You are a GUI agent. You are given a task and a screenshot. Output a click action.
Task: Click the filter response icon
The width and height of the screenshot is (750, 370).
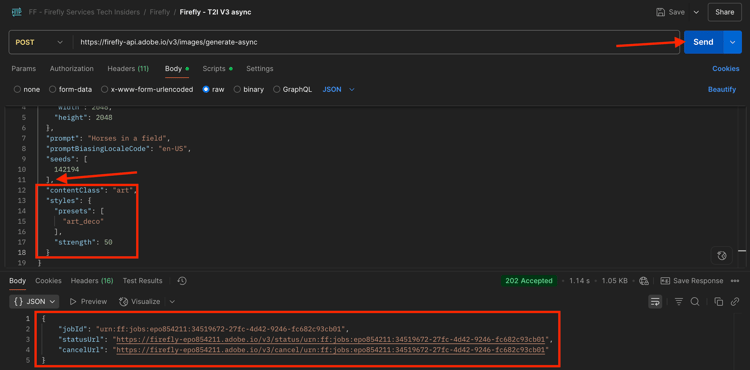(x=679, y=302)
